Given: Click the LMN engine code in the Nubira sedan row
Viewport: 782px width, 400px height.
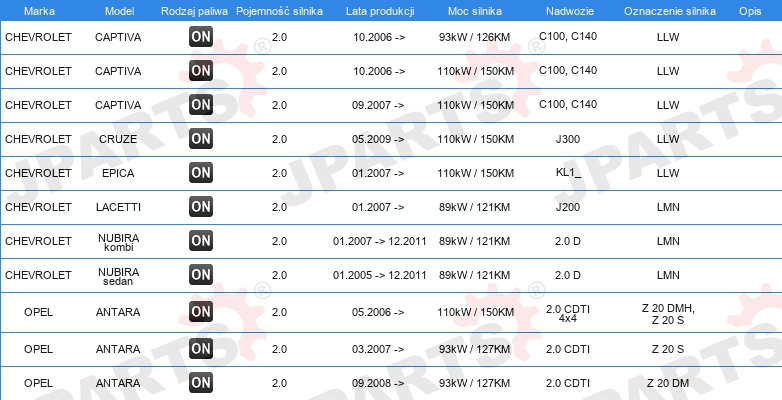Looking at the screenshot, I should (668, 275).
